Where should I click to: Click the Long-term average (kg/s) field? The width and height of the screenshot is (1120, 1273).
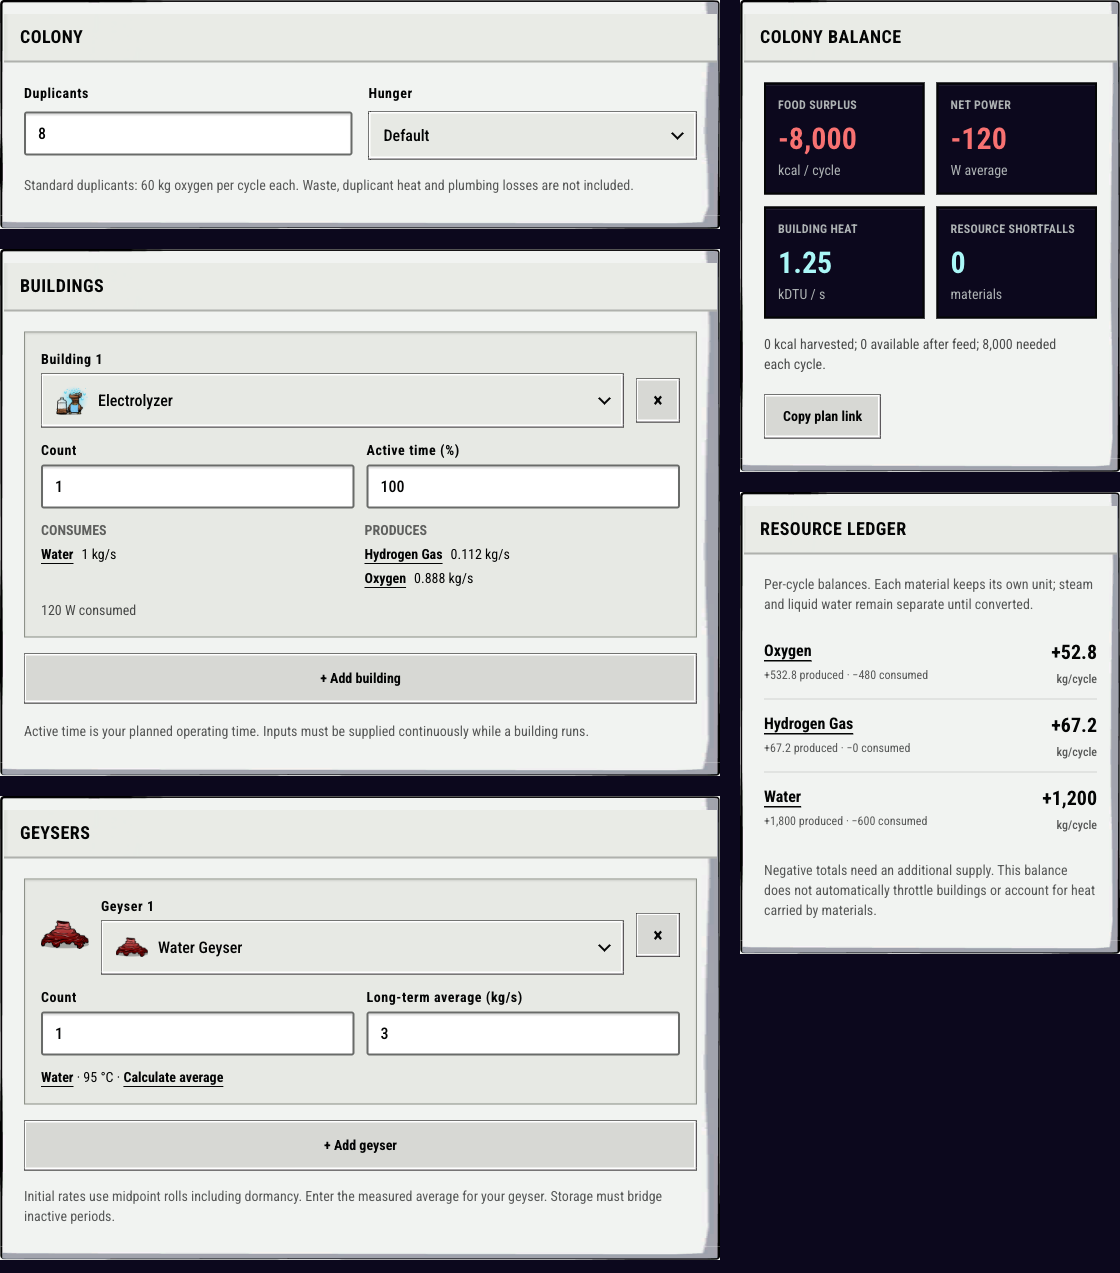pos(523,1034)
